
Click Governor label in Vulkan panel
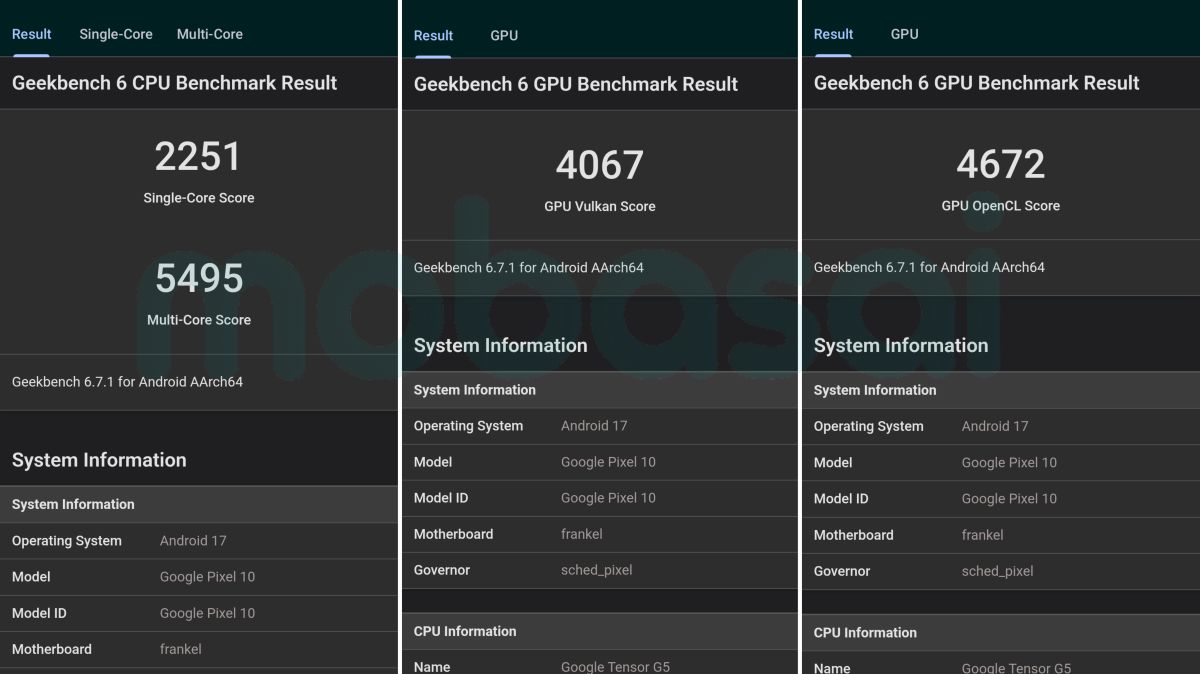tap(442, 570)
